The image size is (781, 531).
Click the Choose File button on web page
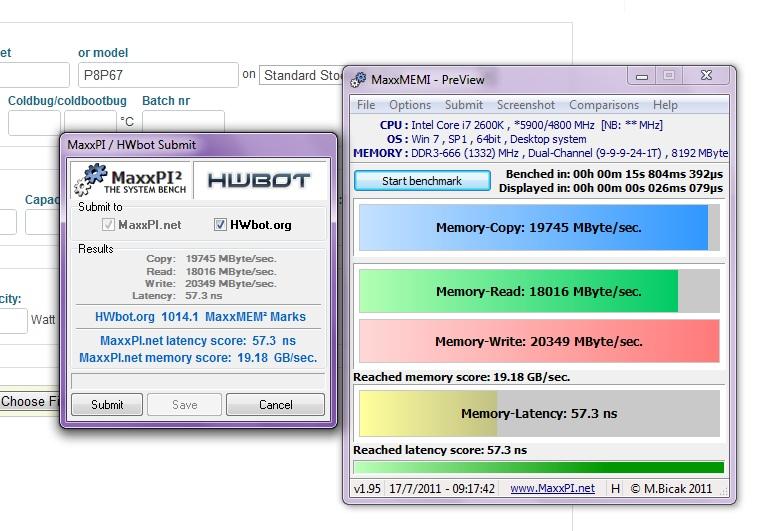click(29, 401)
